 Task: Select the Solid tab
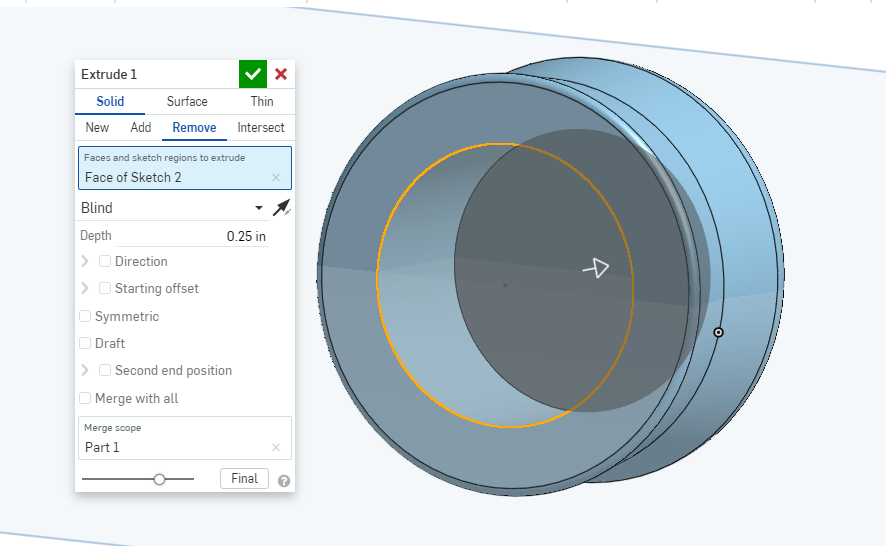tap(110, 101)
